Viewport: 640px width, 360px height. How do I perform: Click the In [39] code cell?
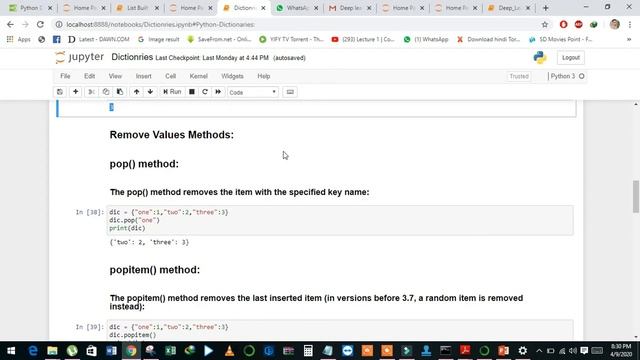[340, 330]
